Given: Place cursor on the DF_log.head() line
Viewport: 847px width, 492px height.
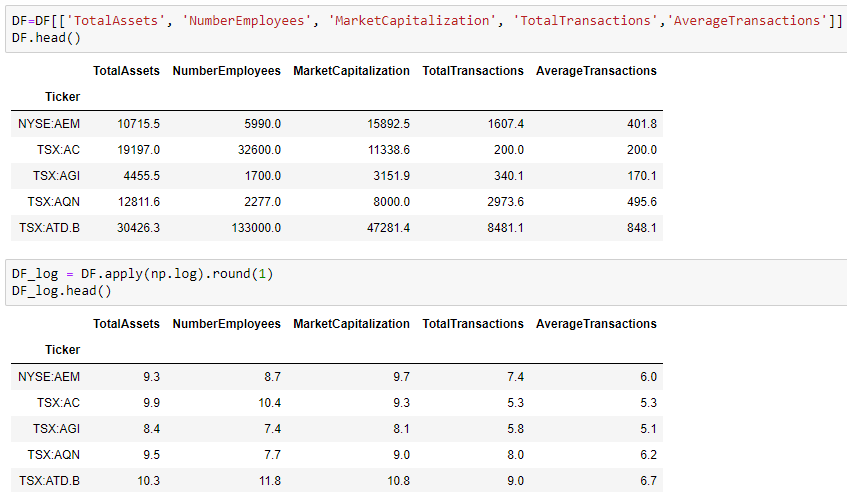Looking at the screenshot, I should [62, 290].
